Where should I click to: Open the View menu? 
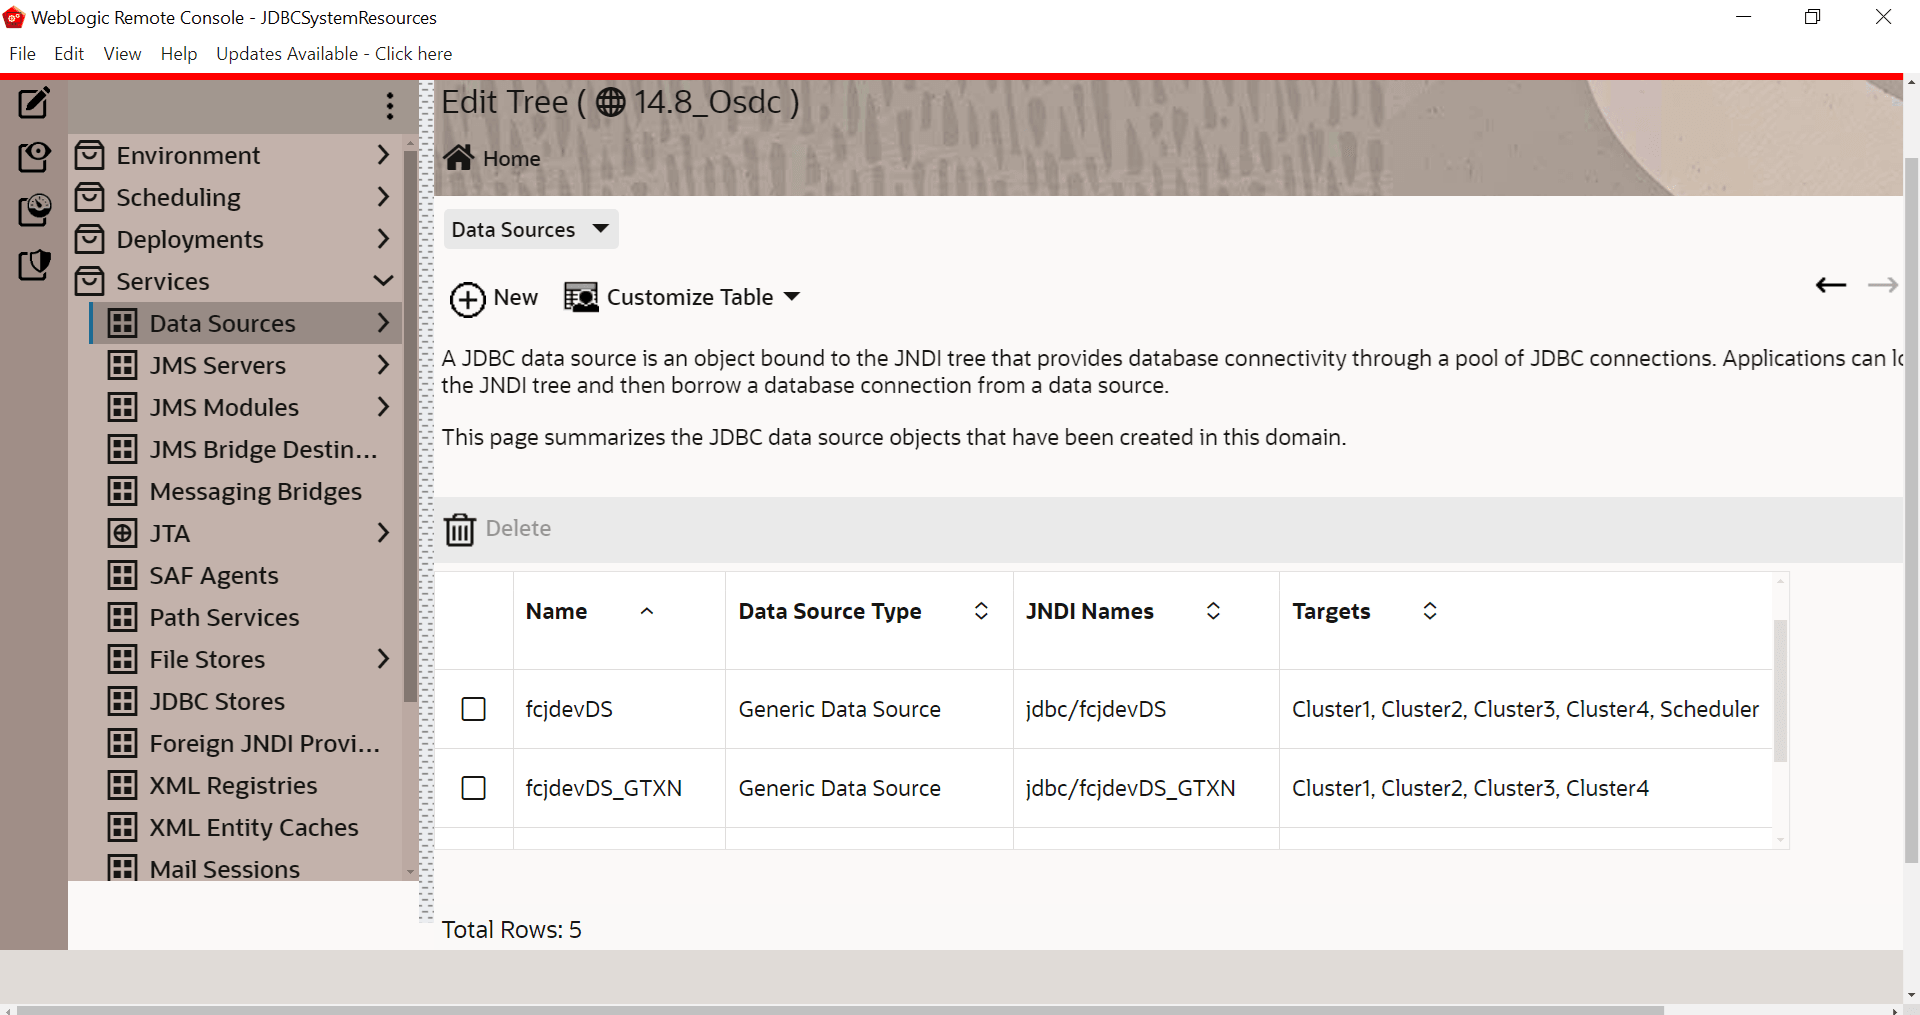click(x=122, y=54)
